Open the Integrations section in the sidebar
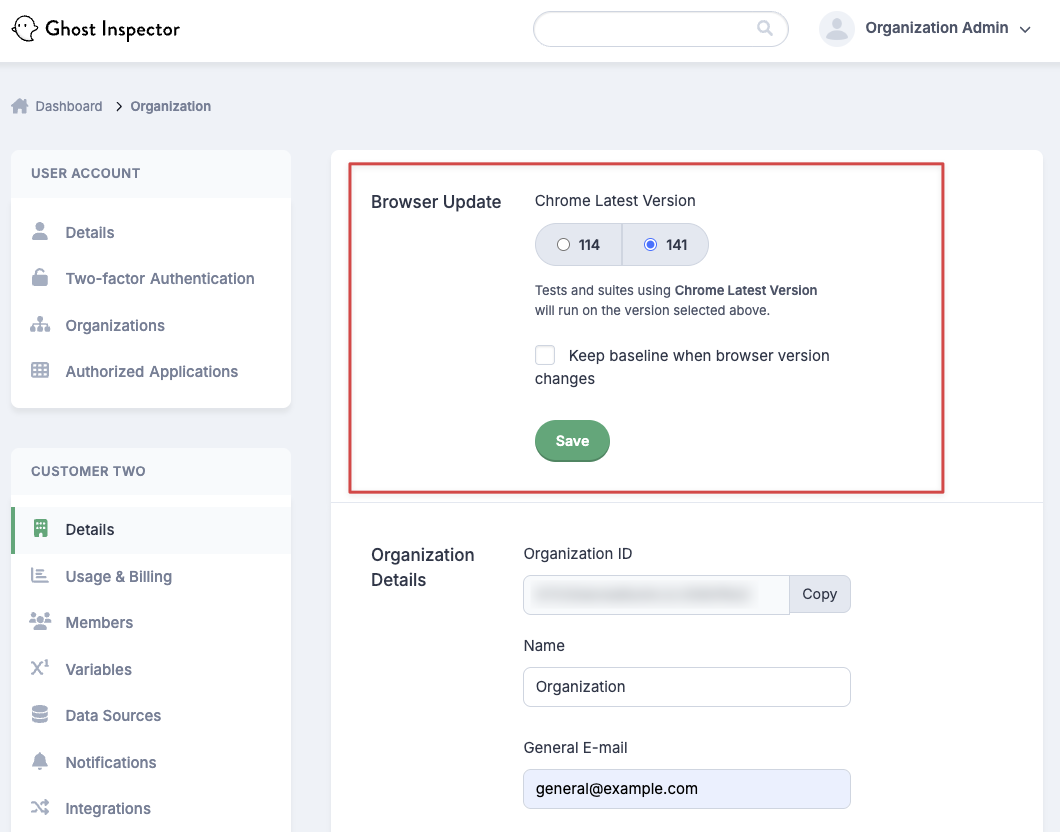Viewport: 1060px width, 832px height. [x=107, y=808]
